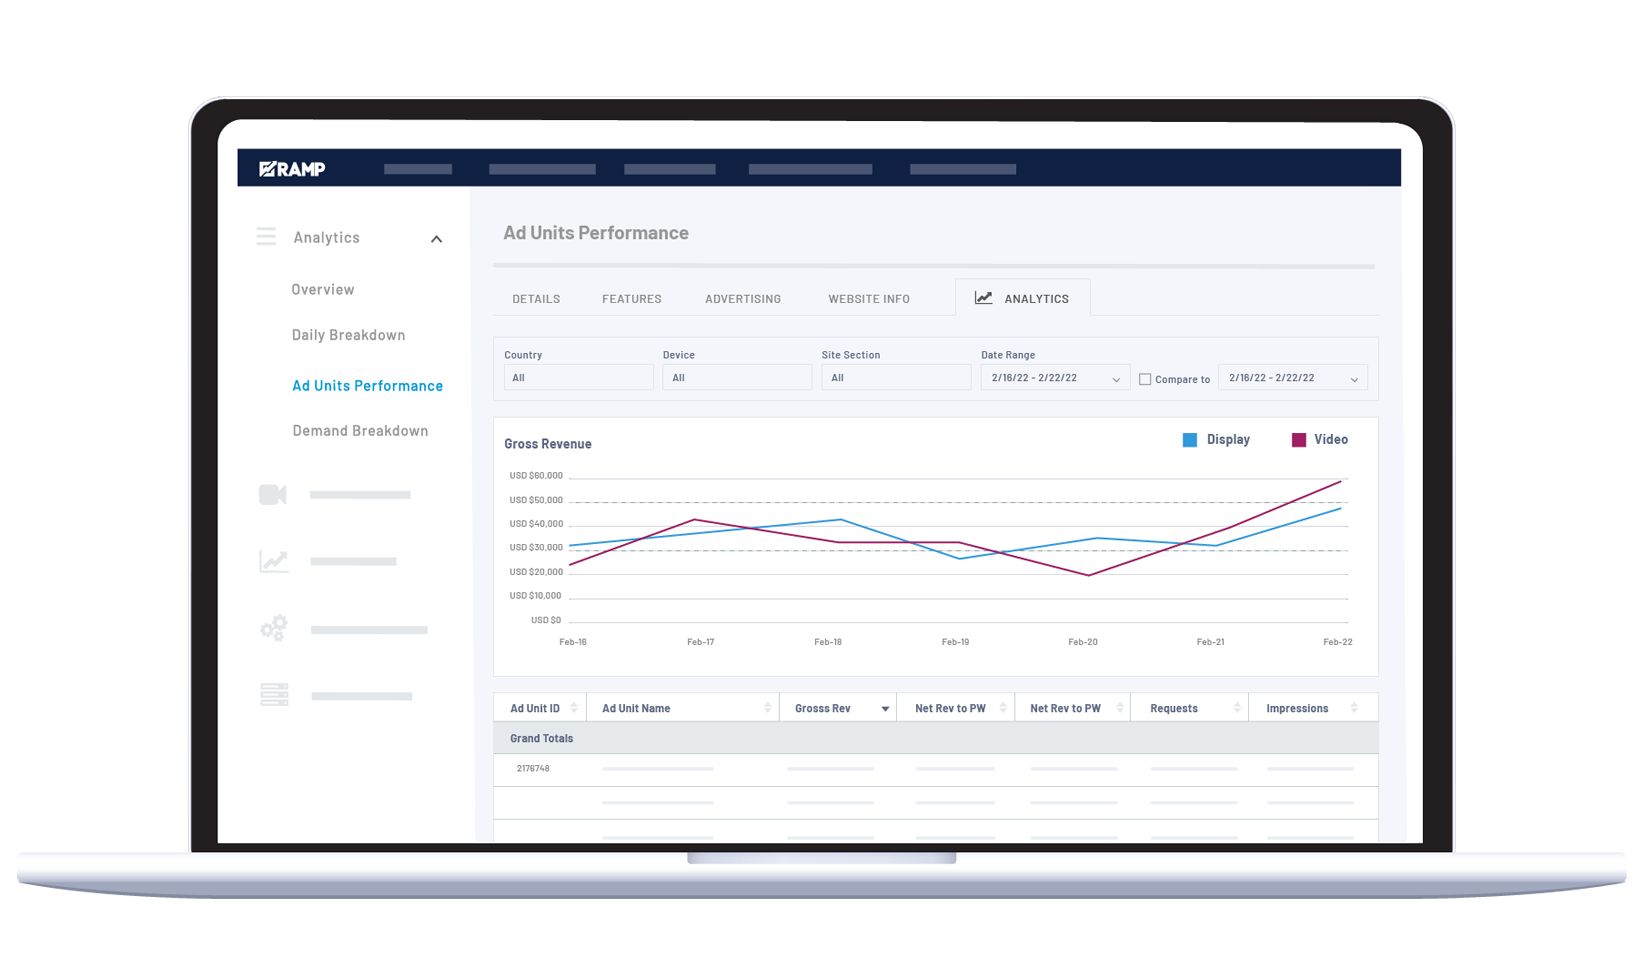Click the video camera sidebar icon

(273, 495)
